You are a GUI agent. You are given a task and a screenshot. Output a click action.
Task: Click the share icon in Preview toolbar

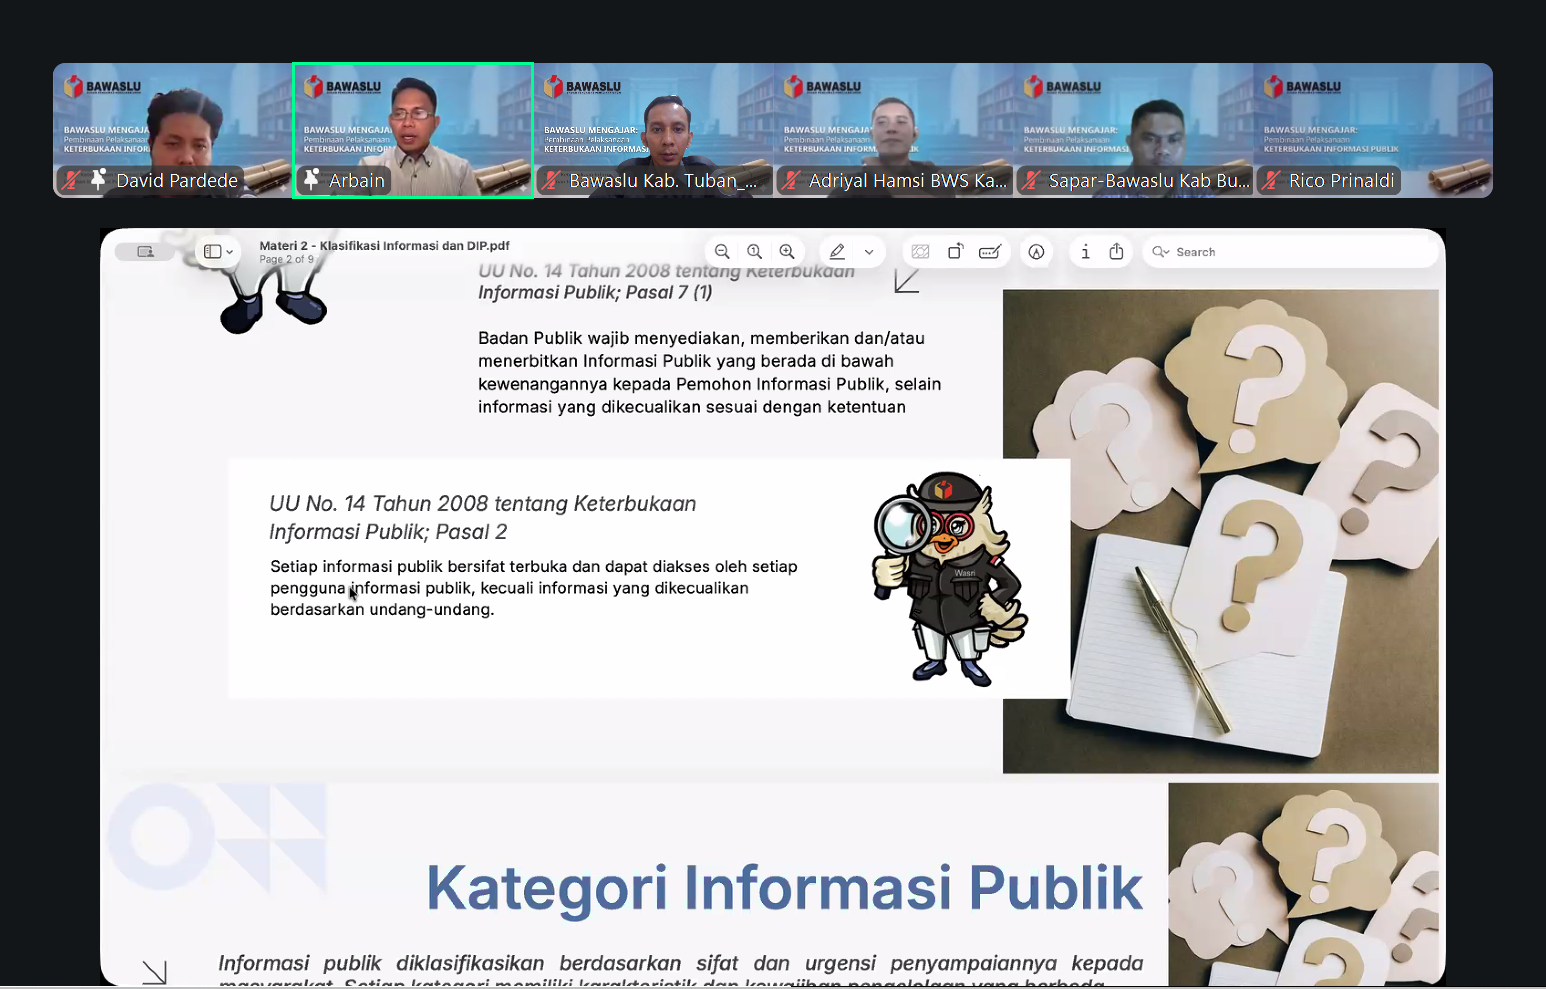tap(1117, 252)
